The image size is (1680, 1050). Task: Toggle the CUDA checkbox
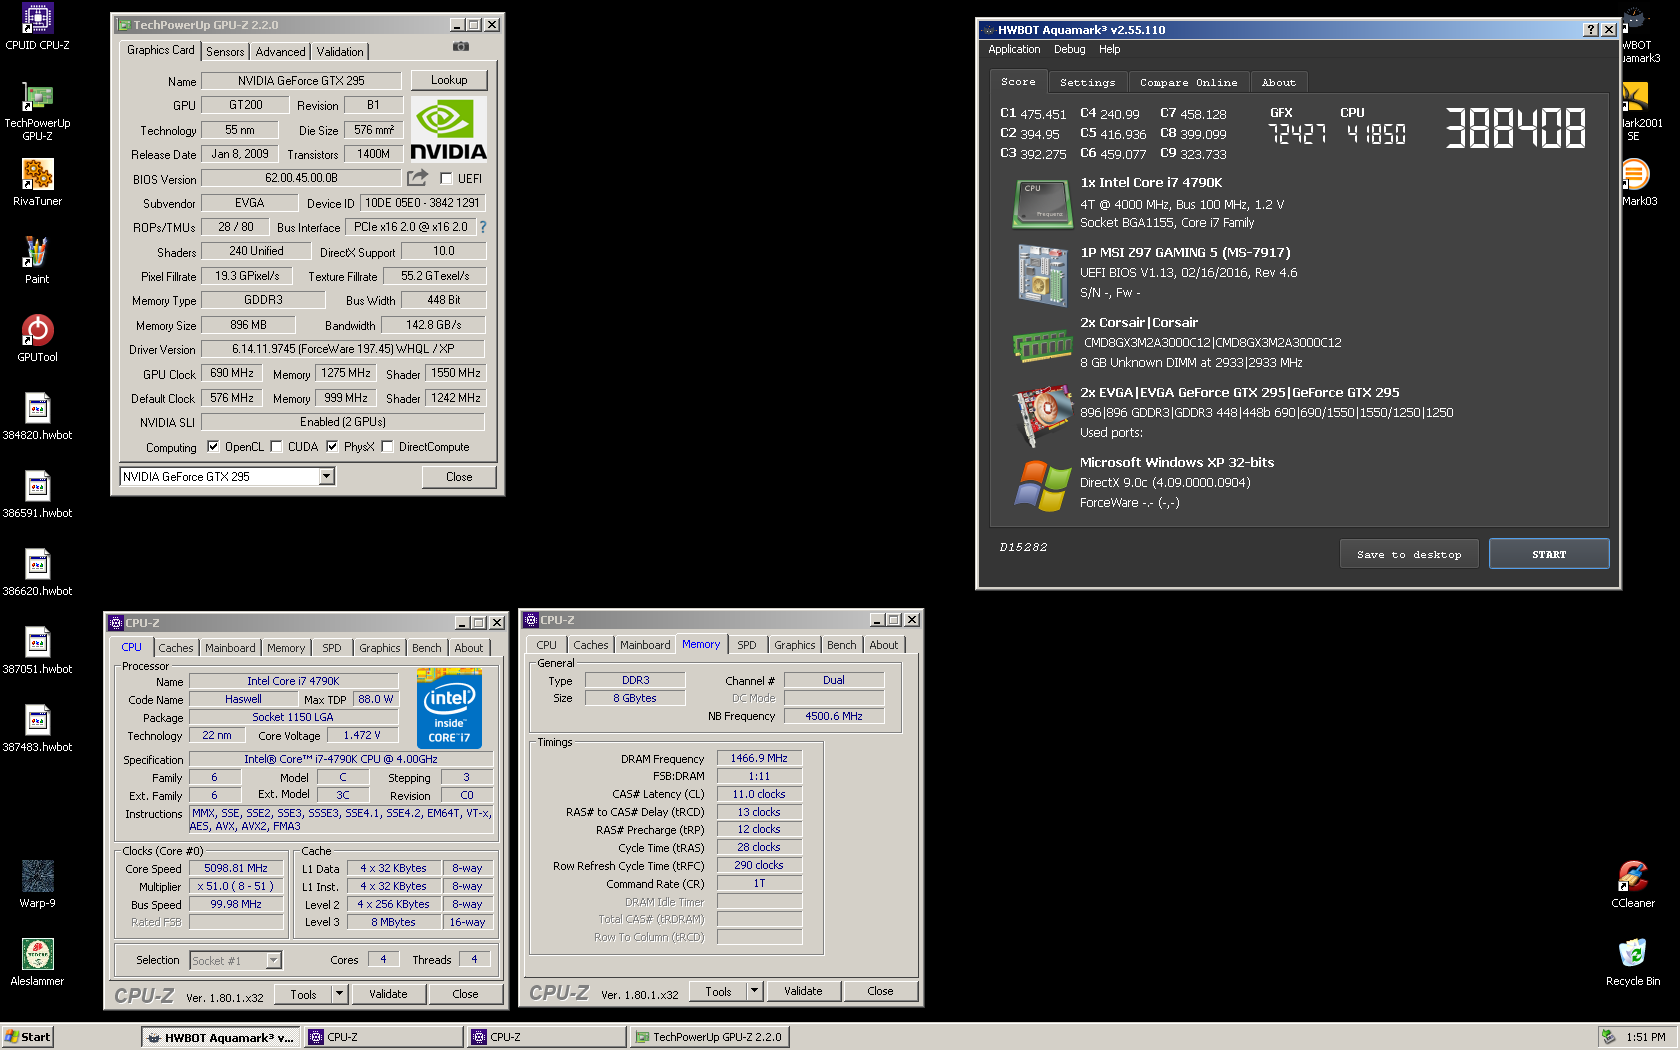(x=276, y=447)
